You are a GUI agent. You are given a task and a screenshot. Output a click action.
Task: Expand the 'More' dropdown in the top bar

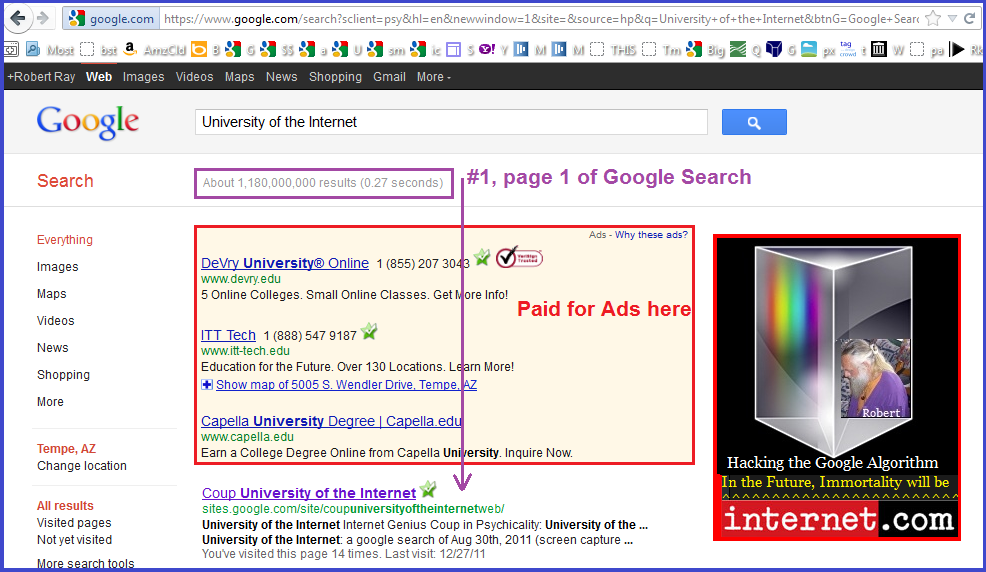point(434,77)
